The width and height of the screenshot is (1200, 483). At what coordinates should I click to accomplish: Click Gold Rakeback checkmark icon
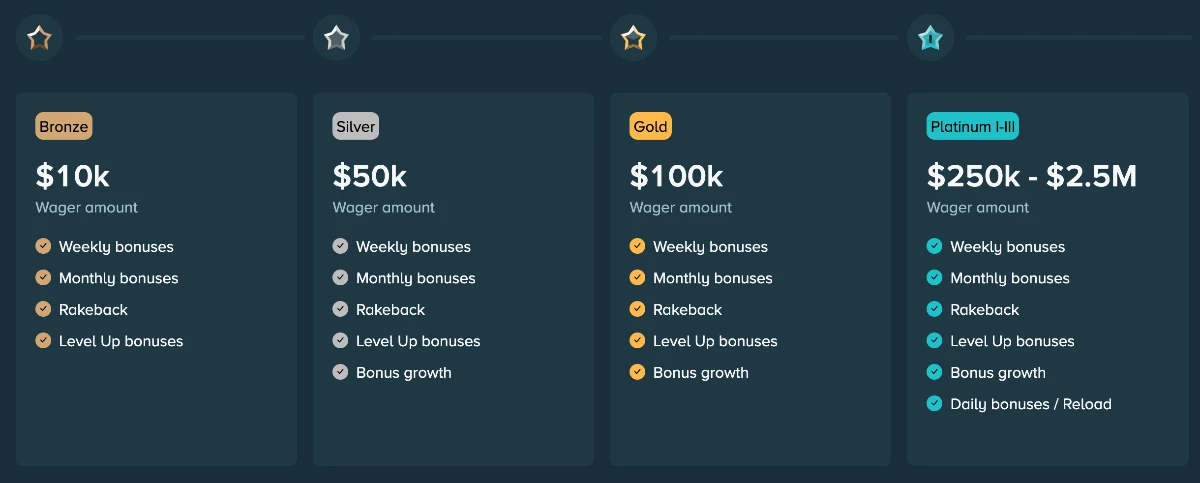tap(637, 309)
